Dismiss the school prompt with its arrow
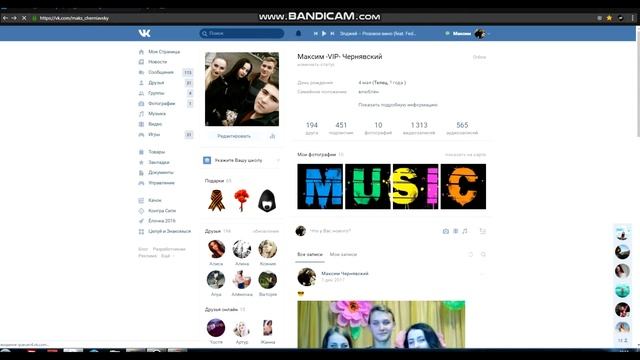Image resolution: width=640 pixels, height=360 pixels. (x=278, y=160)
